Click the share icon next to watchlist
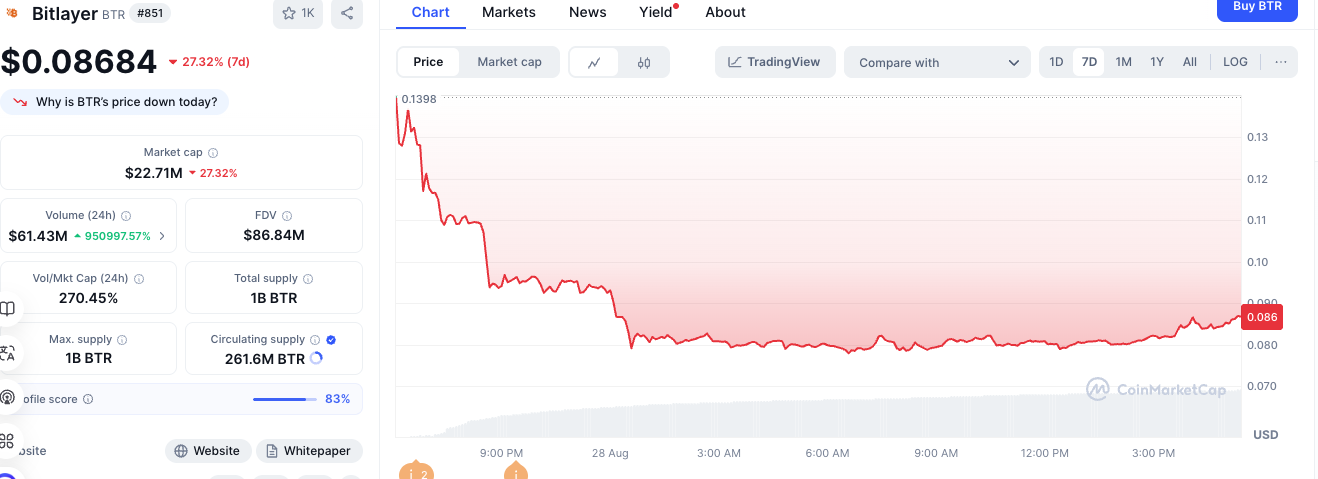The image size is (1318, 479). click(347, 13)
